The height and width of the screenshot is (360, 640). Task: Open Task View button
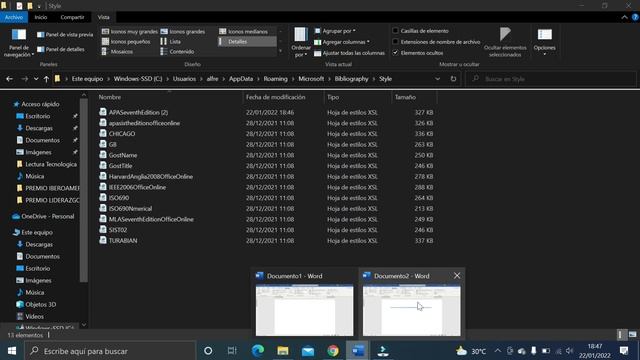pos(232,351)
